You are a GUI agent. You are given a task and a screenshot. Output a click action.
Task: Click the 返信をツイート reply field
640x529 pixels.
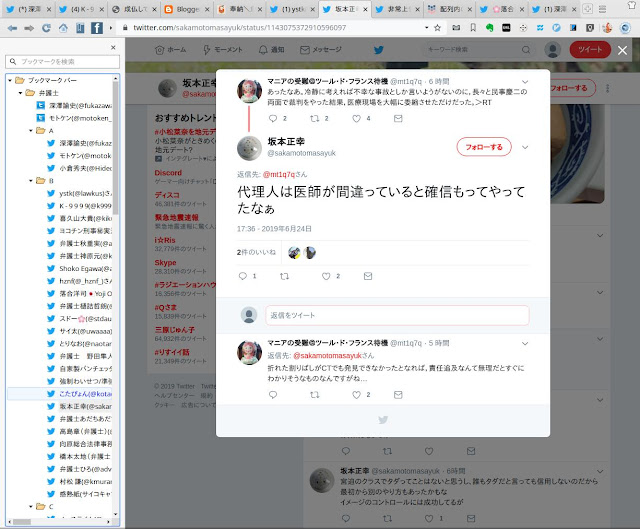397,315
